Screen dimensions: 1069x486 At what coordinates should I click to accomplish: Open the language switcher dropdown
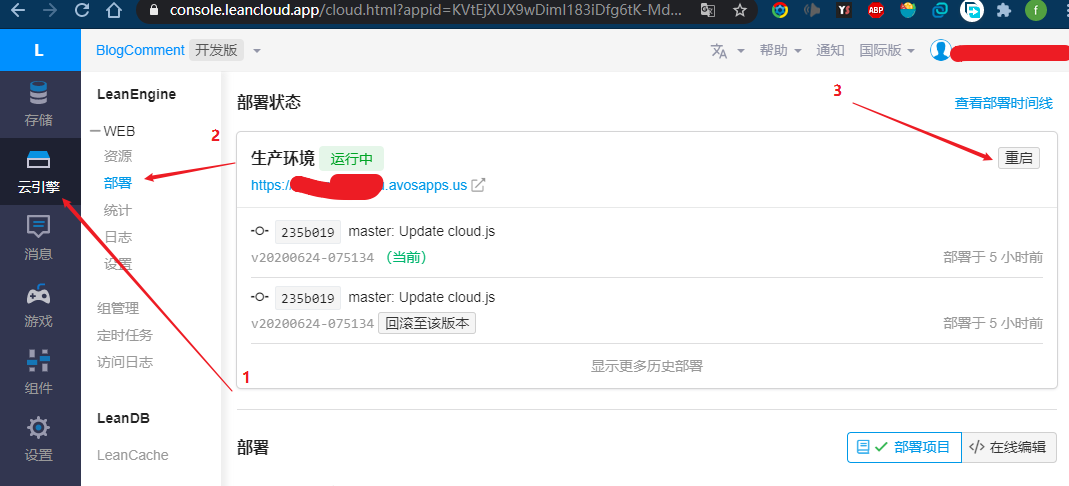pyautogui.click(x=727, y=50)
